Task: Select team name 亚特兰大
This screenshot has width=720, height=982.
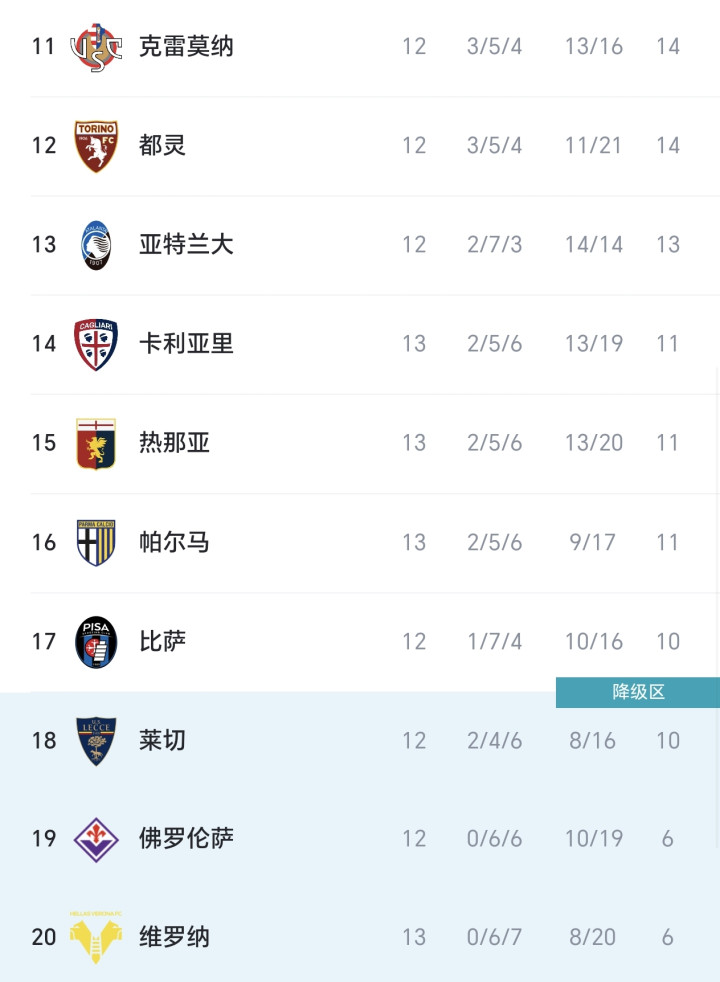Action: tap(186, 245)
